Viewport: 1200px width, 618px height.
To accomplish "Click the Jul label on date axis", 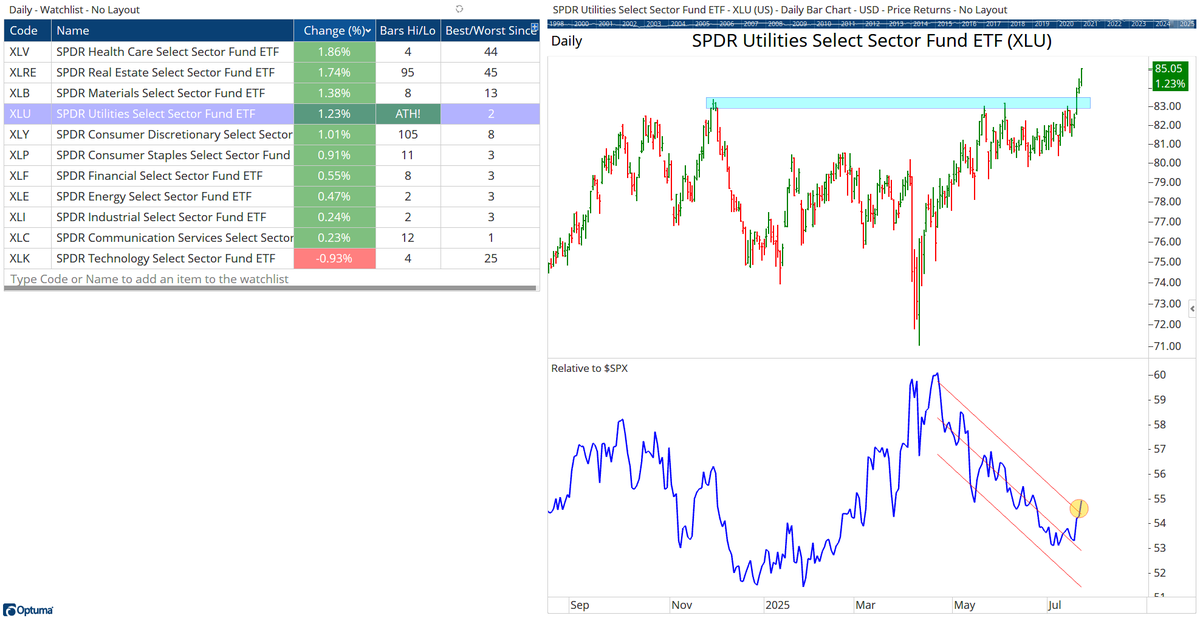I will click(x=1055, y=605).
